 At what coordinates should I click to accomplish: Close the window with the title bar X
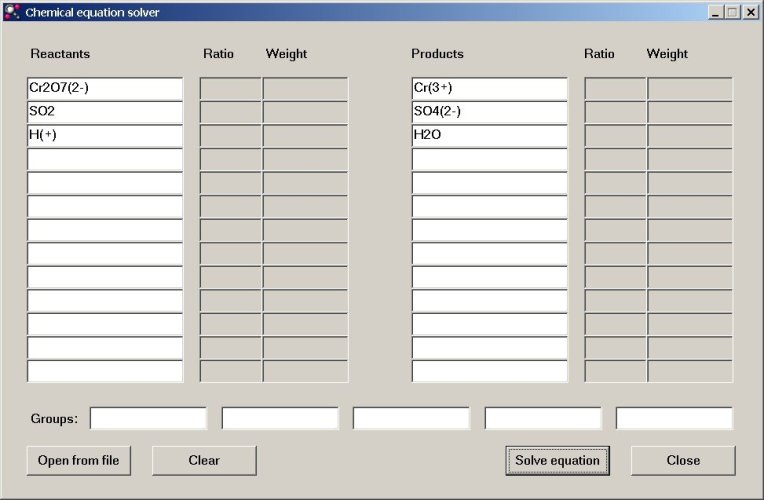coord(751,12)
